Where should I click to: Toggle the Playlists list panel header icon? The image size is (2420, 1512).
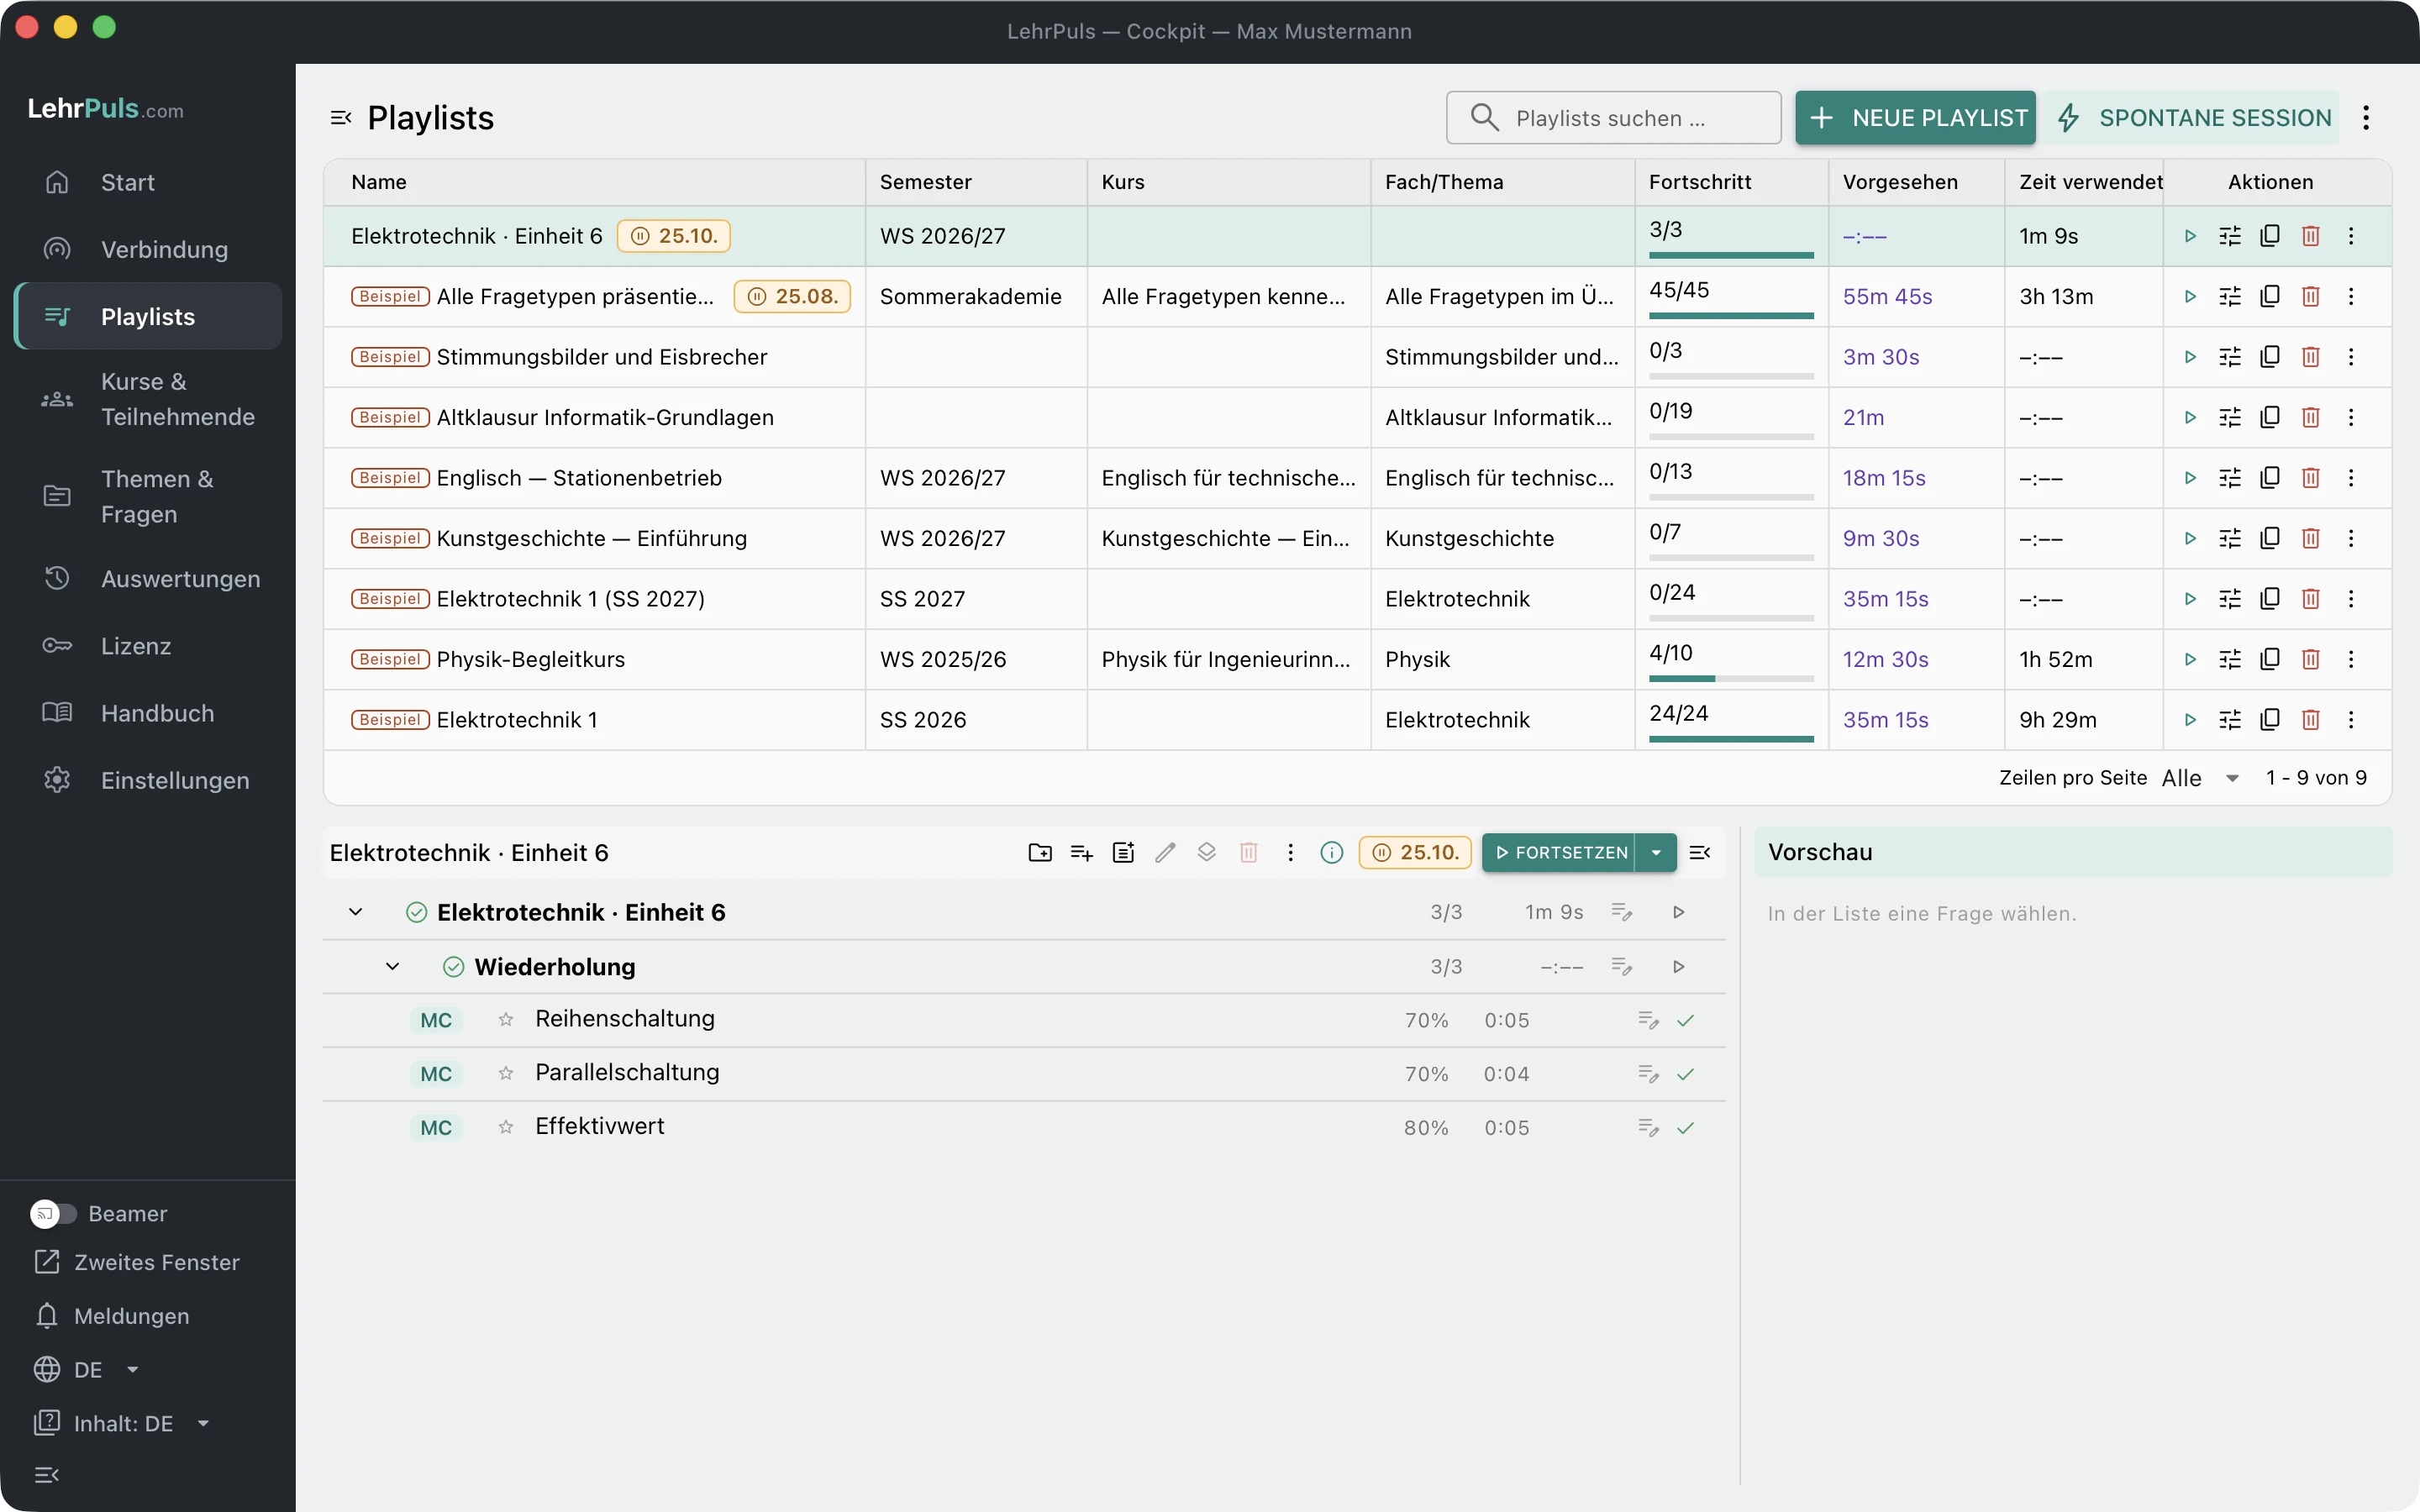click(x=341, y=118)
